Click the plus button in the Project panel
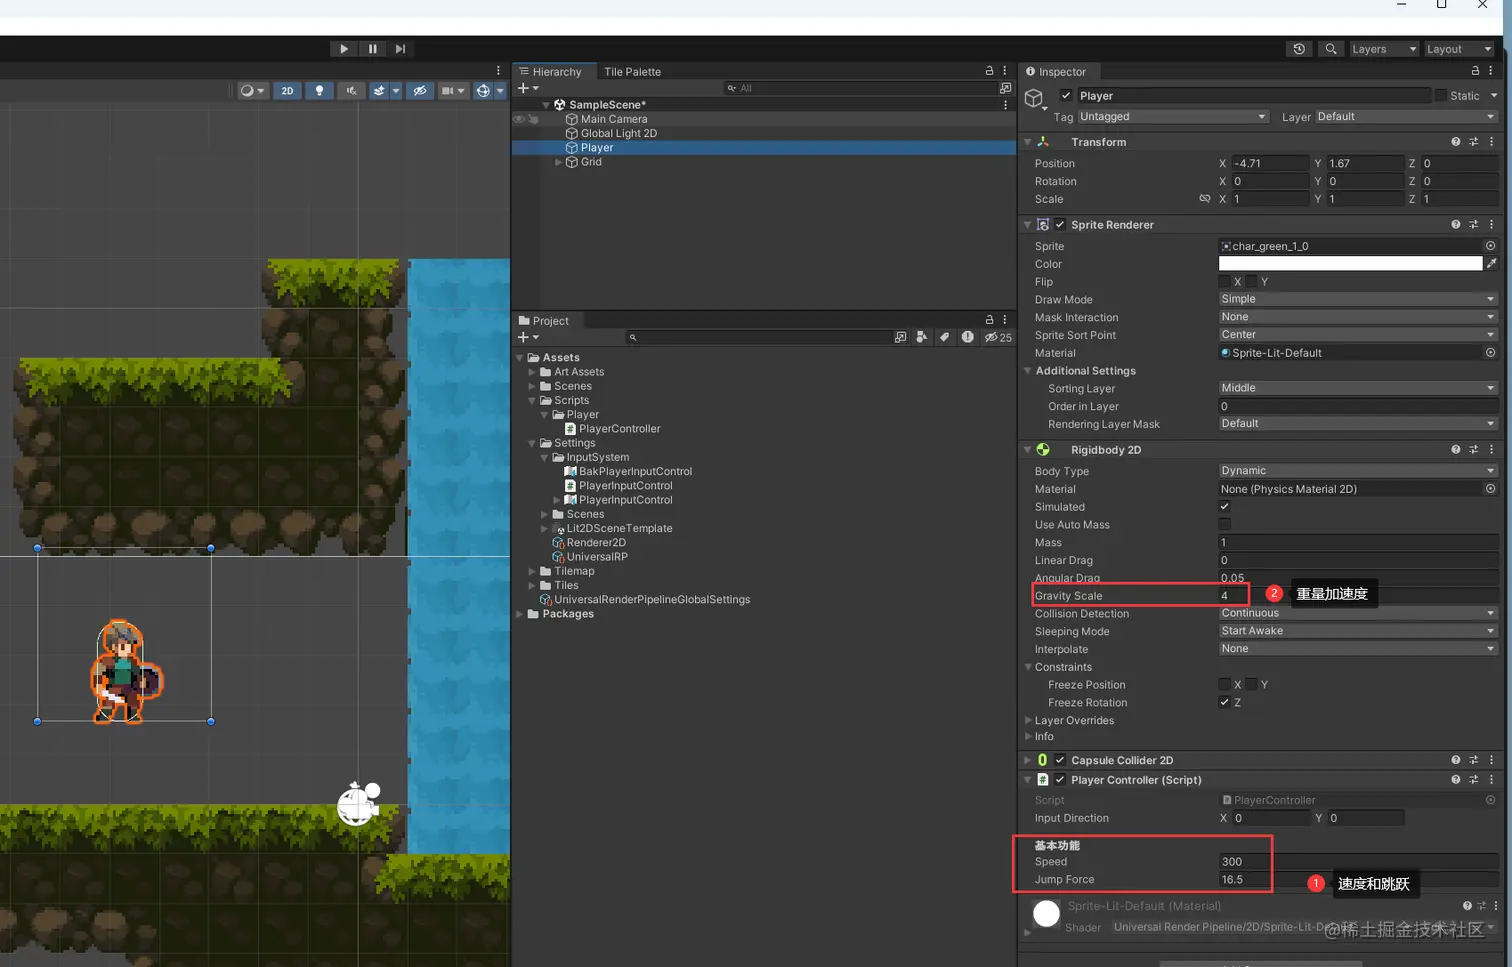 pyautogui.click(x=522, y=337)
